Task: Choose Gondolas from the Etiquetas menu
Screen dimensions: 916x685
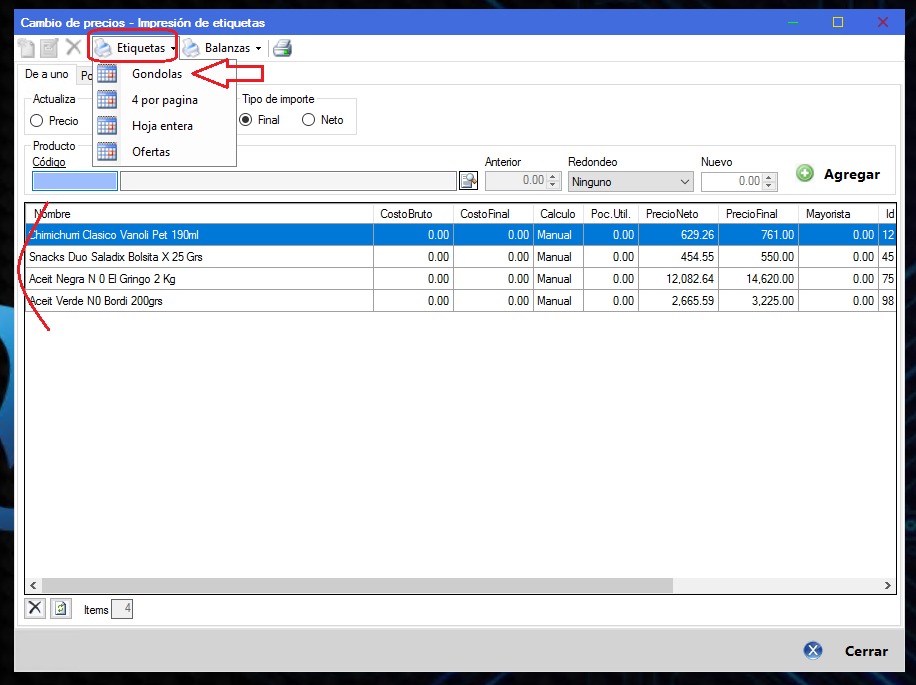Action: [x=157, y=74]
